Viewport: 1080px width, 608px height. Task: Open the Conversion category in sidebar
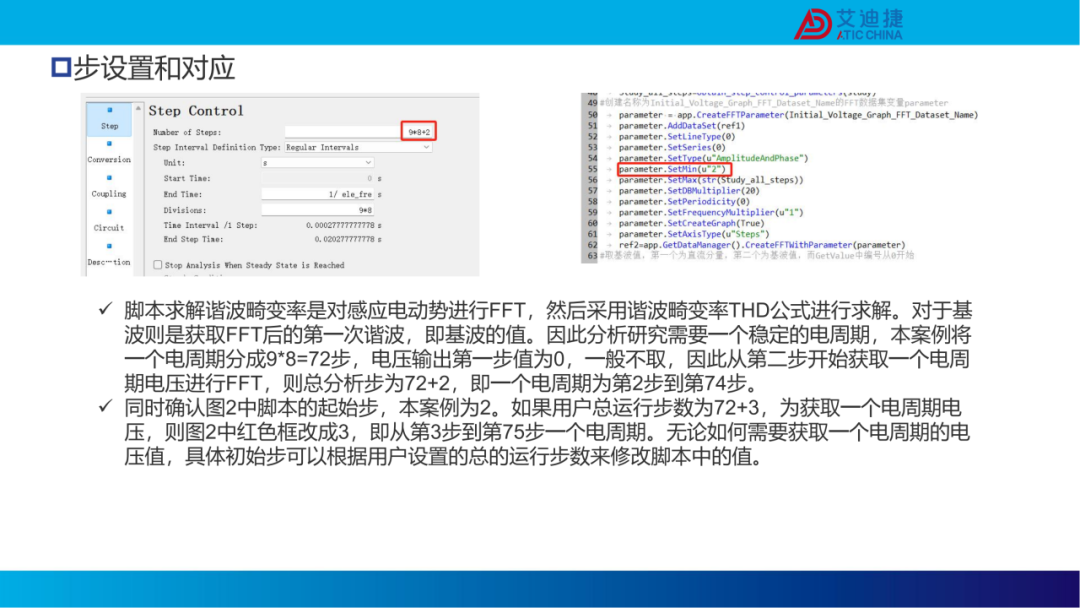(x=109, y=152)
